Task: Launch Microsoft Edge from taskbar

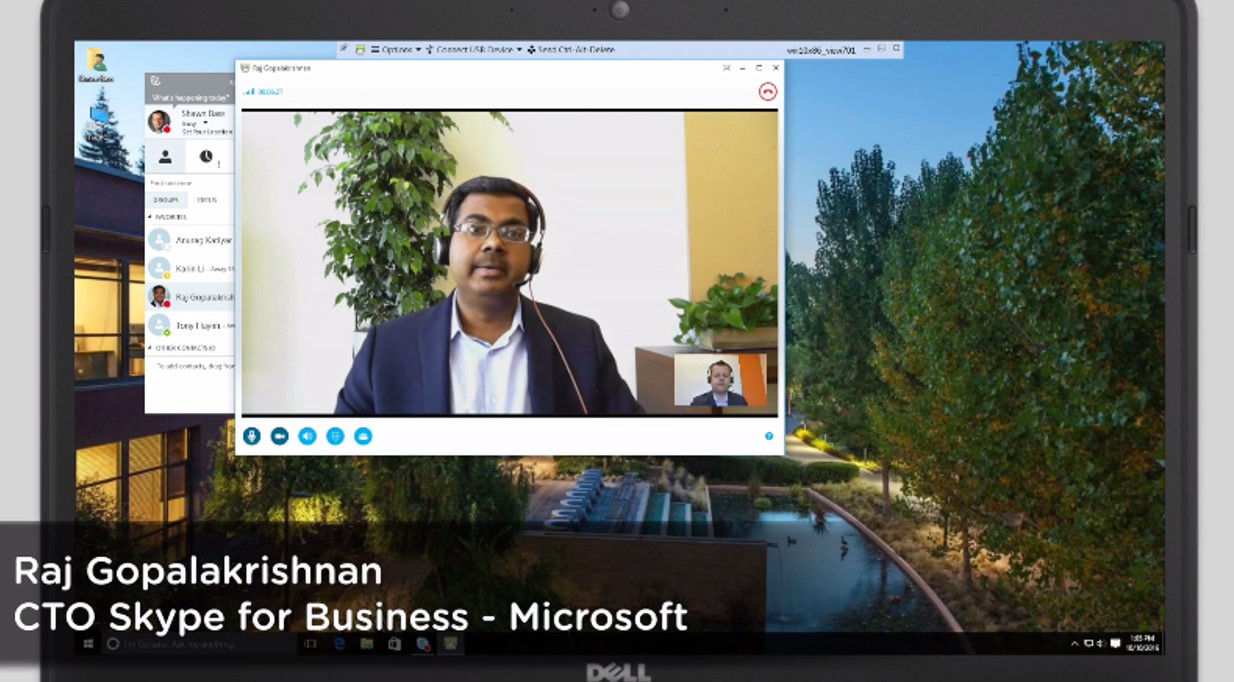Action: click(x=339, y=644)
